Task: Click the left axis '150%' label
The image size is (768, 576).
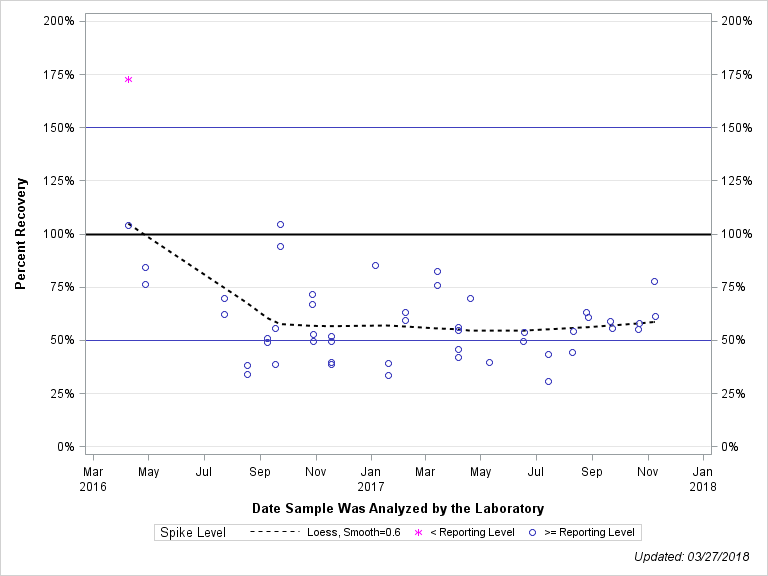Action: tap(59, 128)
